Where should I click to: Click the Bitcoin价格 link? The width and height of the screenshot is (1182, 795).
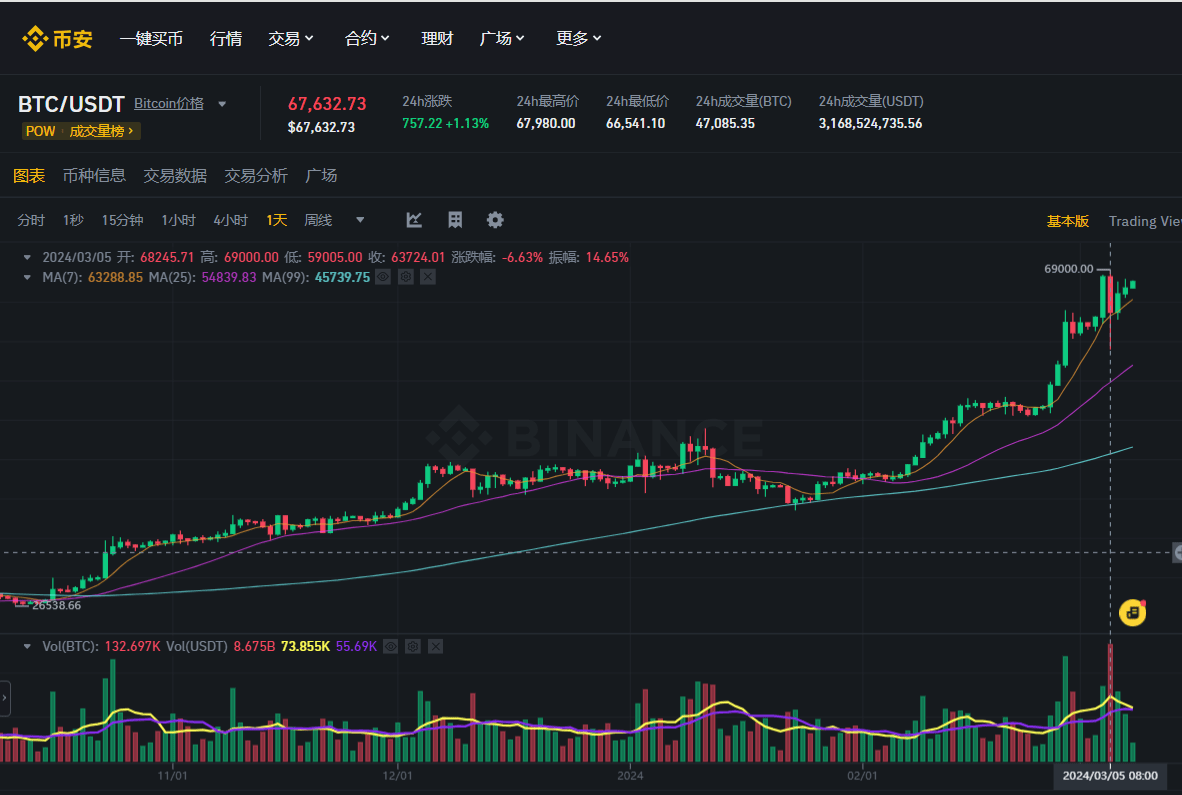(x=168, y=103)
